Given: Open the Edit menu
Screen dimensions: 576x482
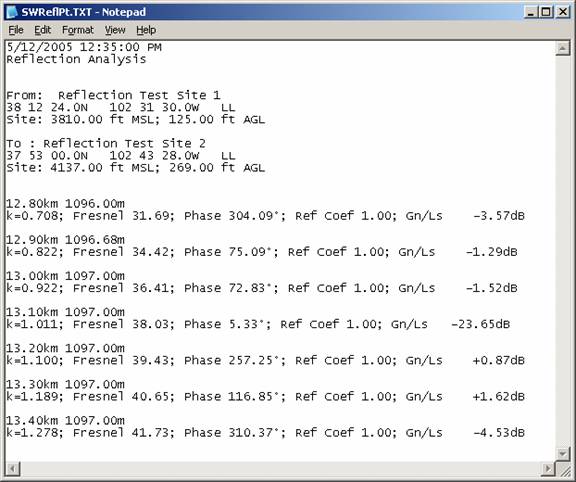Looking at the screenshot, I should (43, 30).
